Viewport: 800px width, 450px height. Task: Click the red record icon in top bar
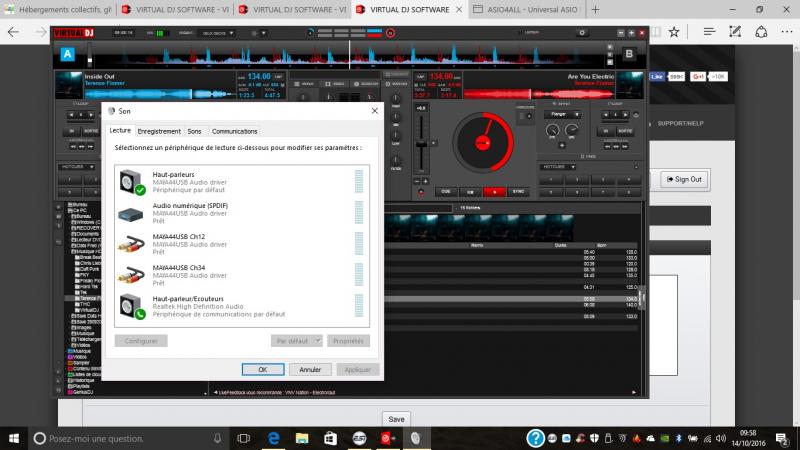point(391,32)
